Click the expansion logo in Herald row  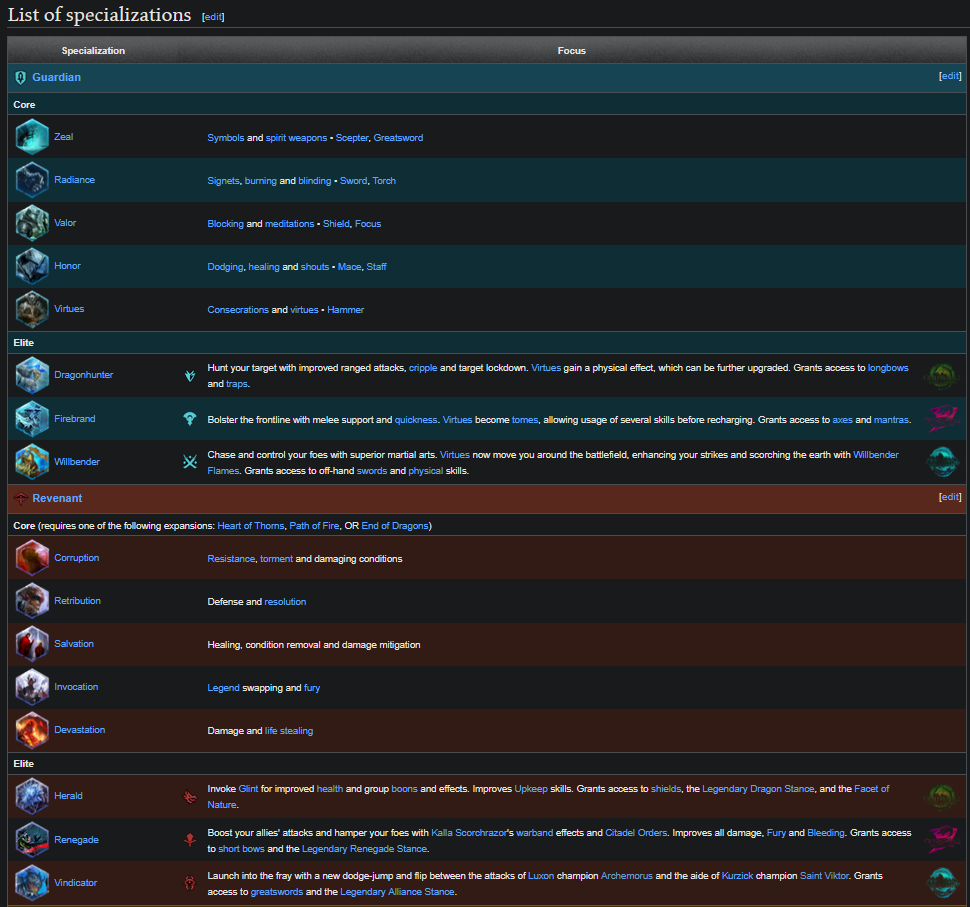pos(942,796)
